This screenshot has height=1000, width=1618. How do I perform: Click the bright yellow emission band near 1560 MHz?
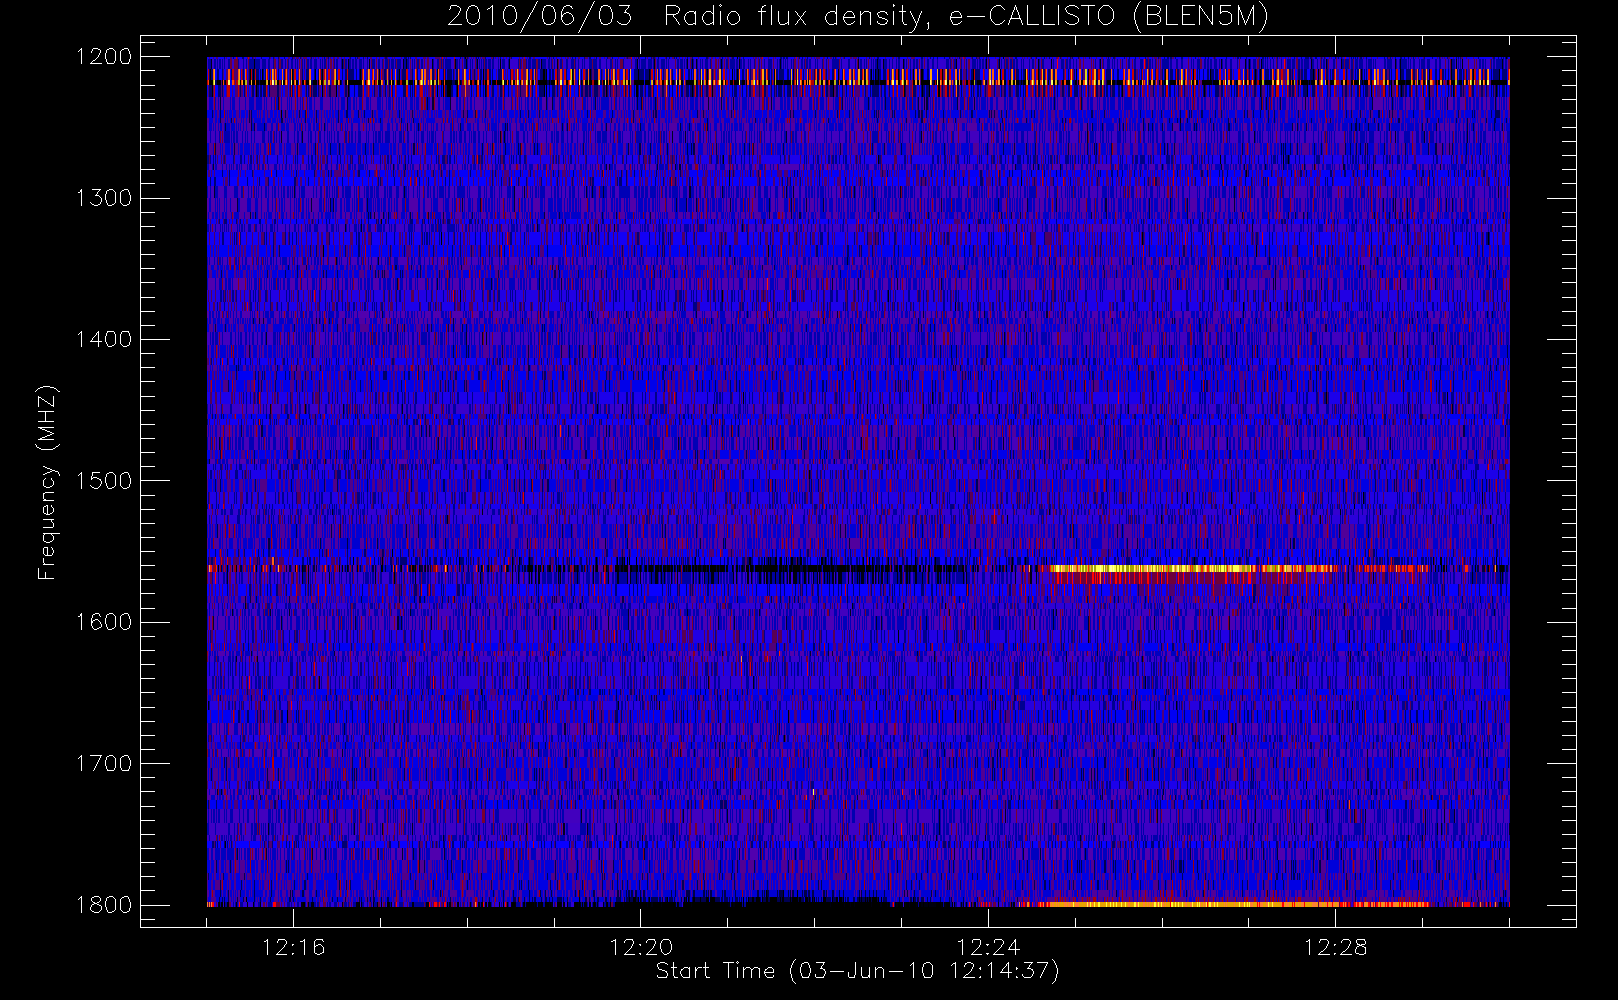point(1190,570)
